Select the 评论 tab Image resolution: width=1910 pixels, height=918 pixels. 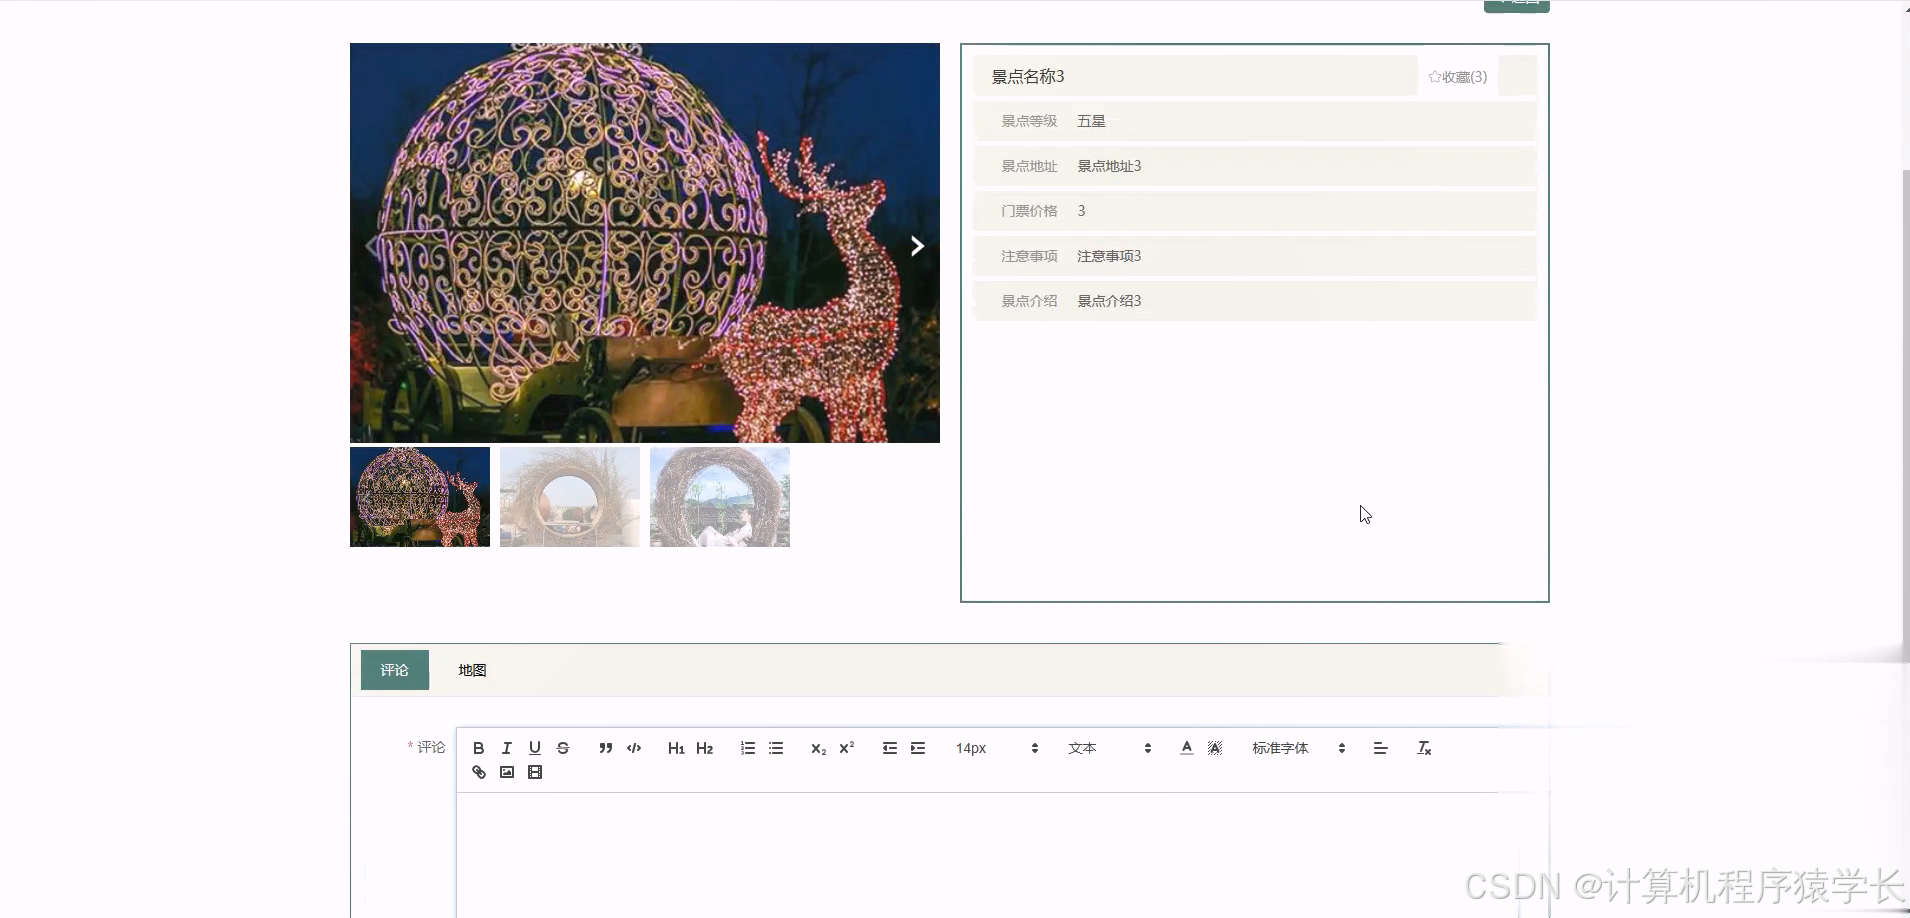pos(394,670)
